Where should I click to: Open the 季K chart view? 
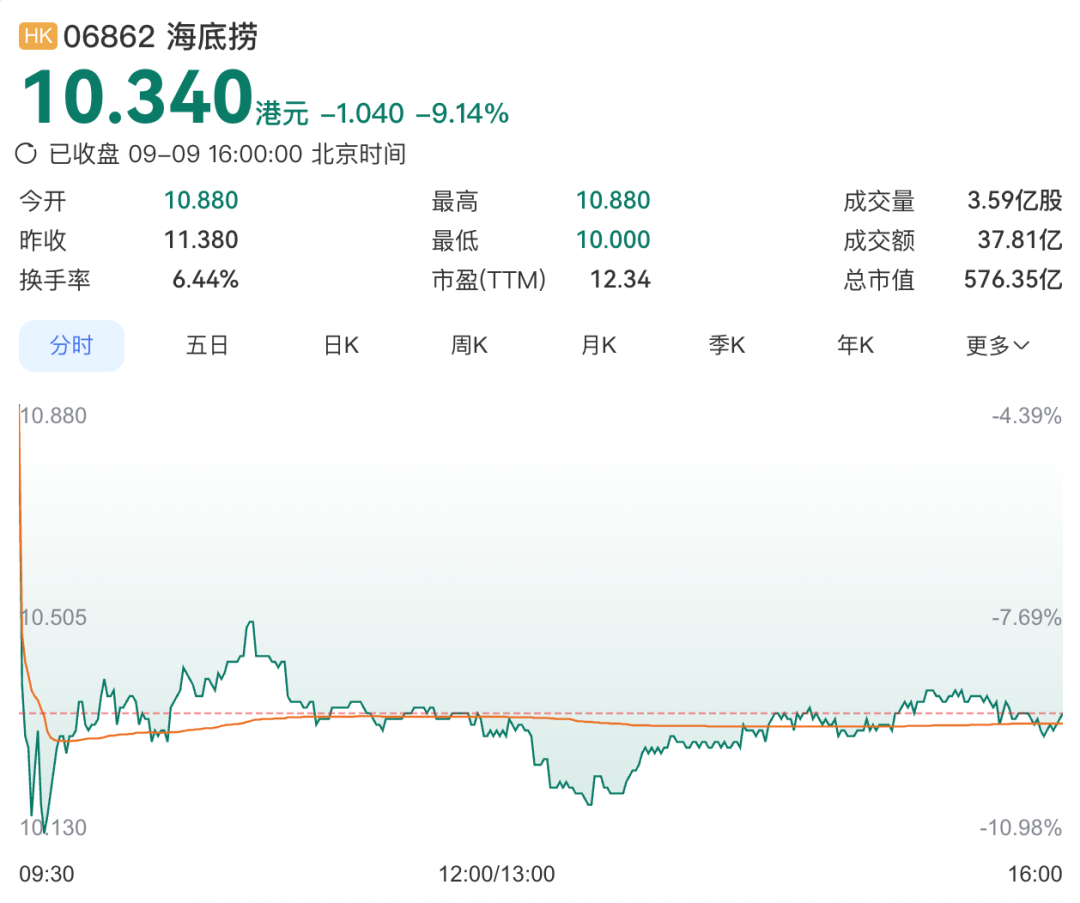pyautogui.click(x=727, y=345)
